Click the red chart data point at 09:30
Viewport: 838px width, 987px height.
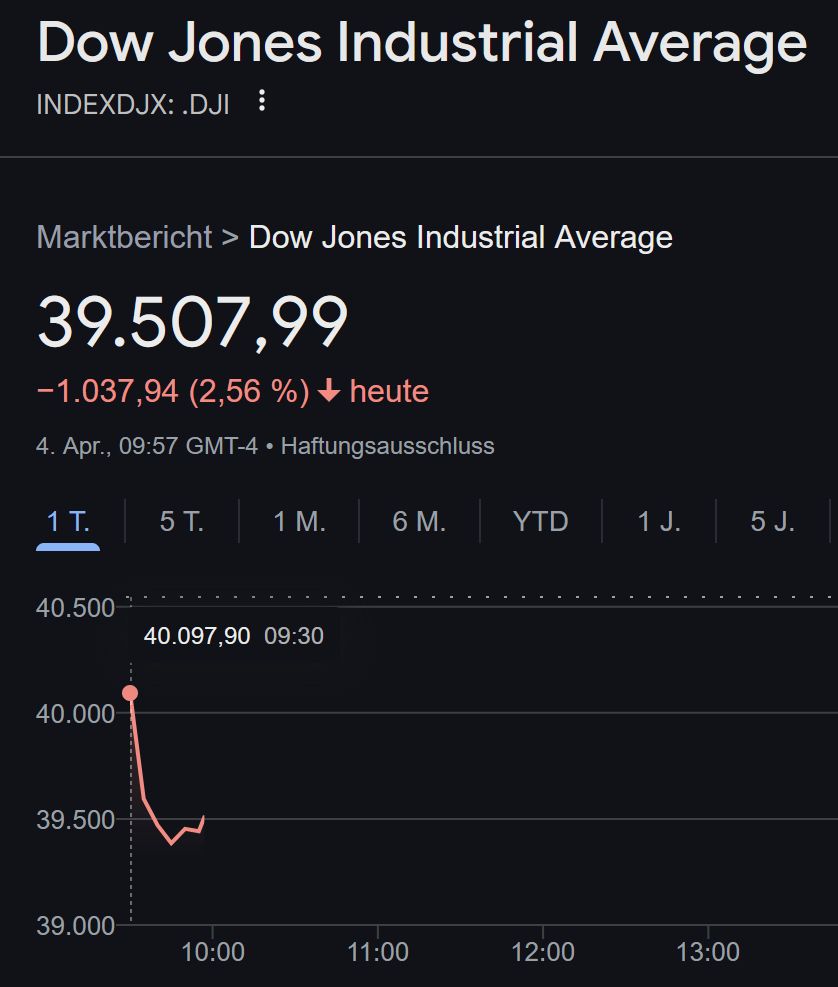tap(130, 693)
